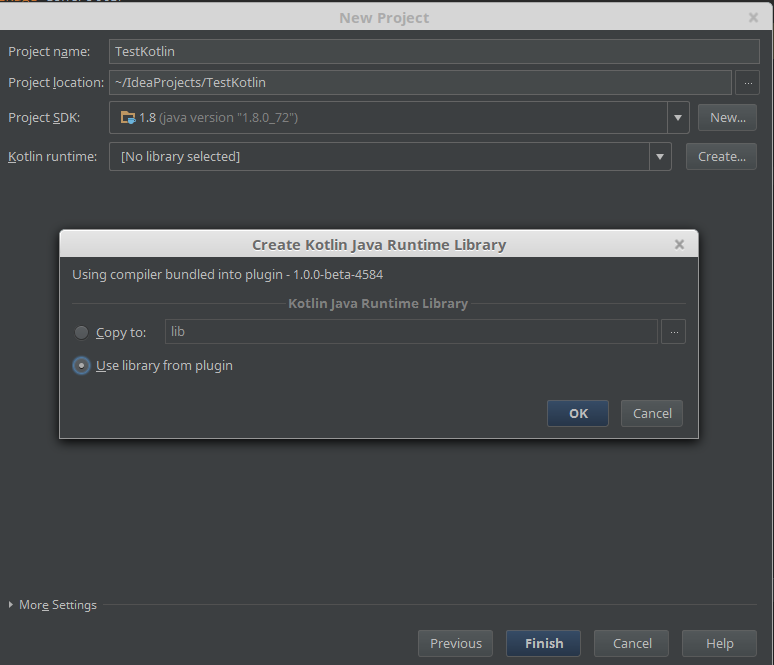
Task: Open the Project SDK dropdown arrow
Action: pyautogui.click(x=678, y=117)
